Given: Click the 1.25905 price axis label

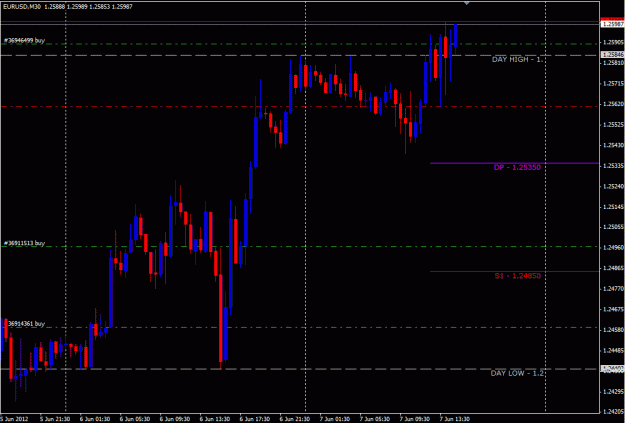Looking at the screenshot, I should tap(613, 42).
